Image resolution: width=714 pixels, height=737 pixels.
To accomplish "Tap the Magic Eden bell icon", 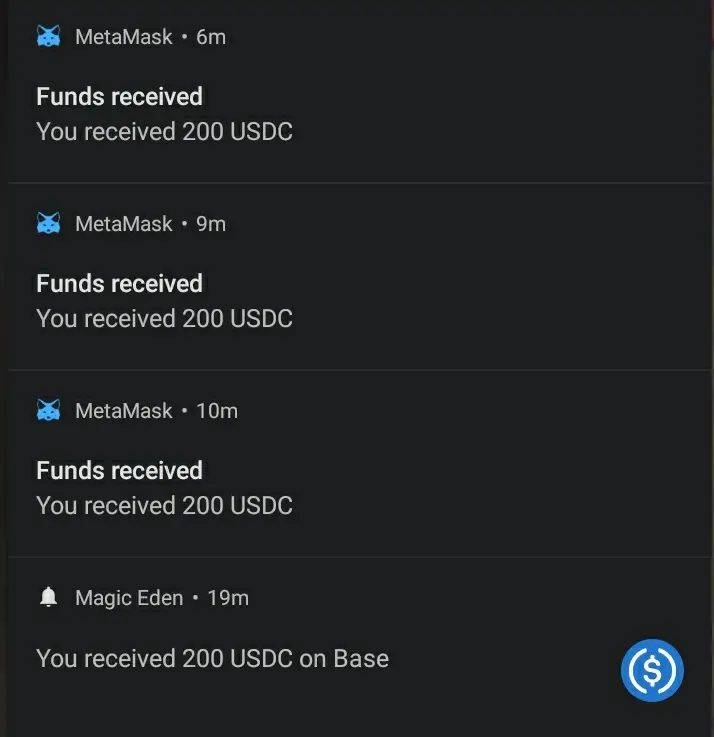I will (48, 597).
